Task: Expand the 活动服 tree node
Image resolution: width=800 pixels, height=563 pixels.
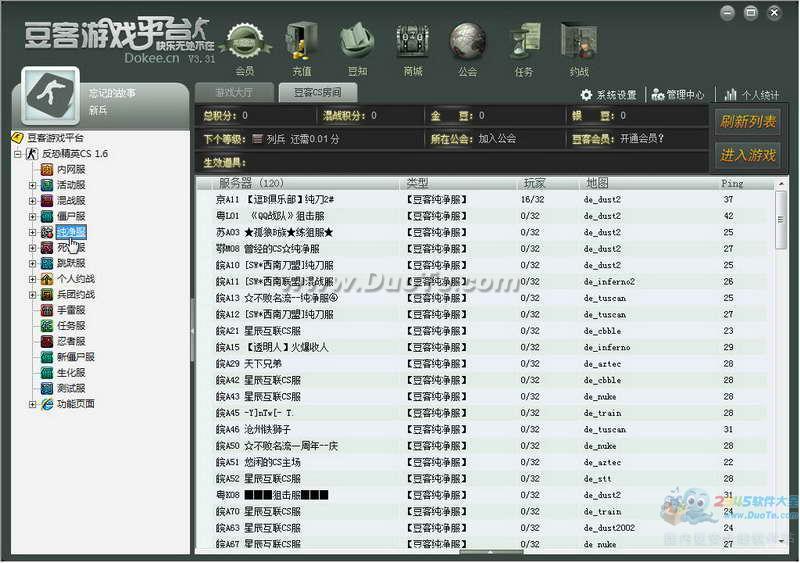Action: tap(32, 185)
